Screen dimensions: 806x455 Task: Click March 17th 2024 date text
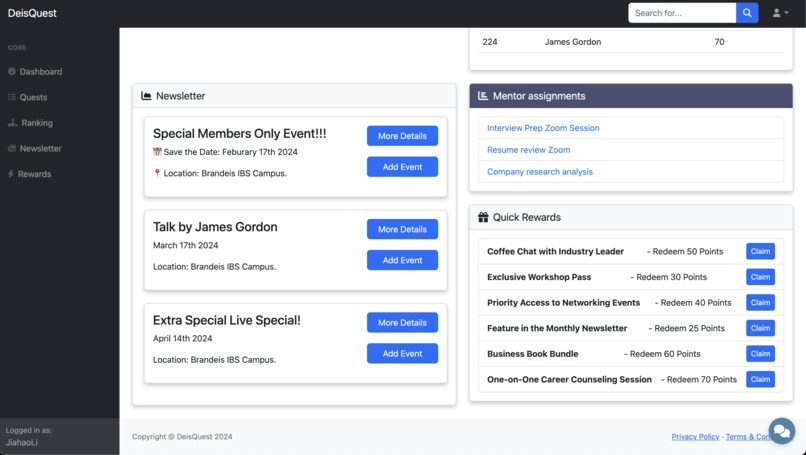(186, 245)
